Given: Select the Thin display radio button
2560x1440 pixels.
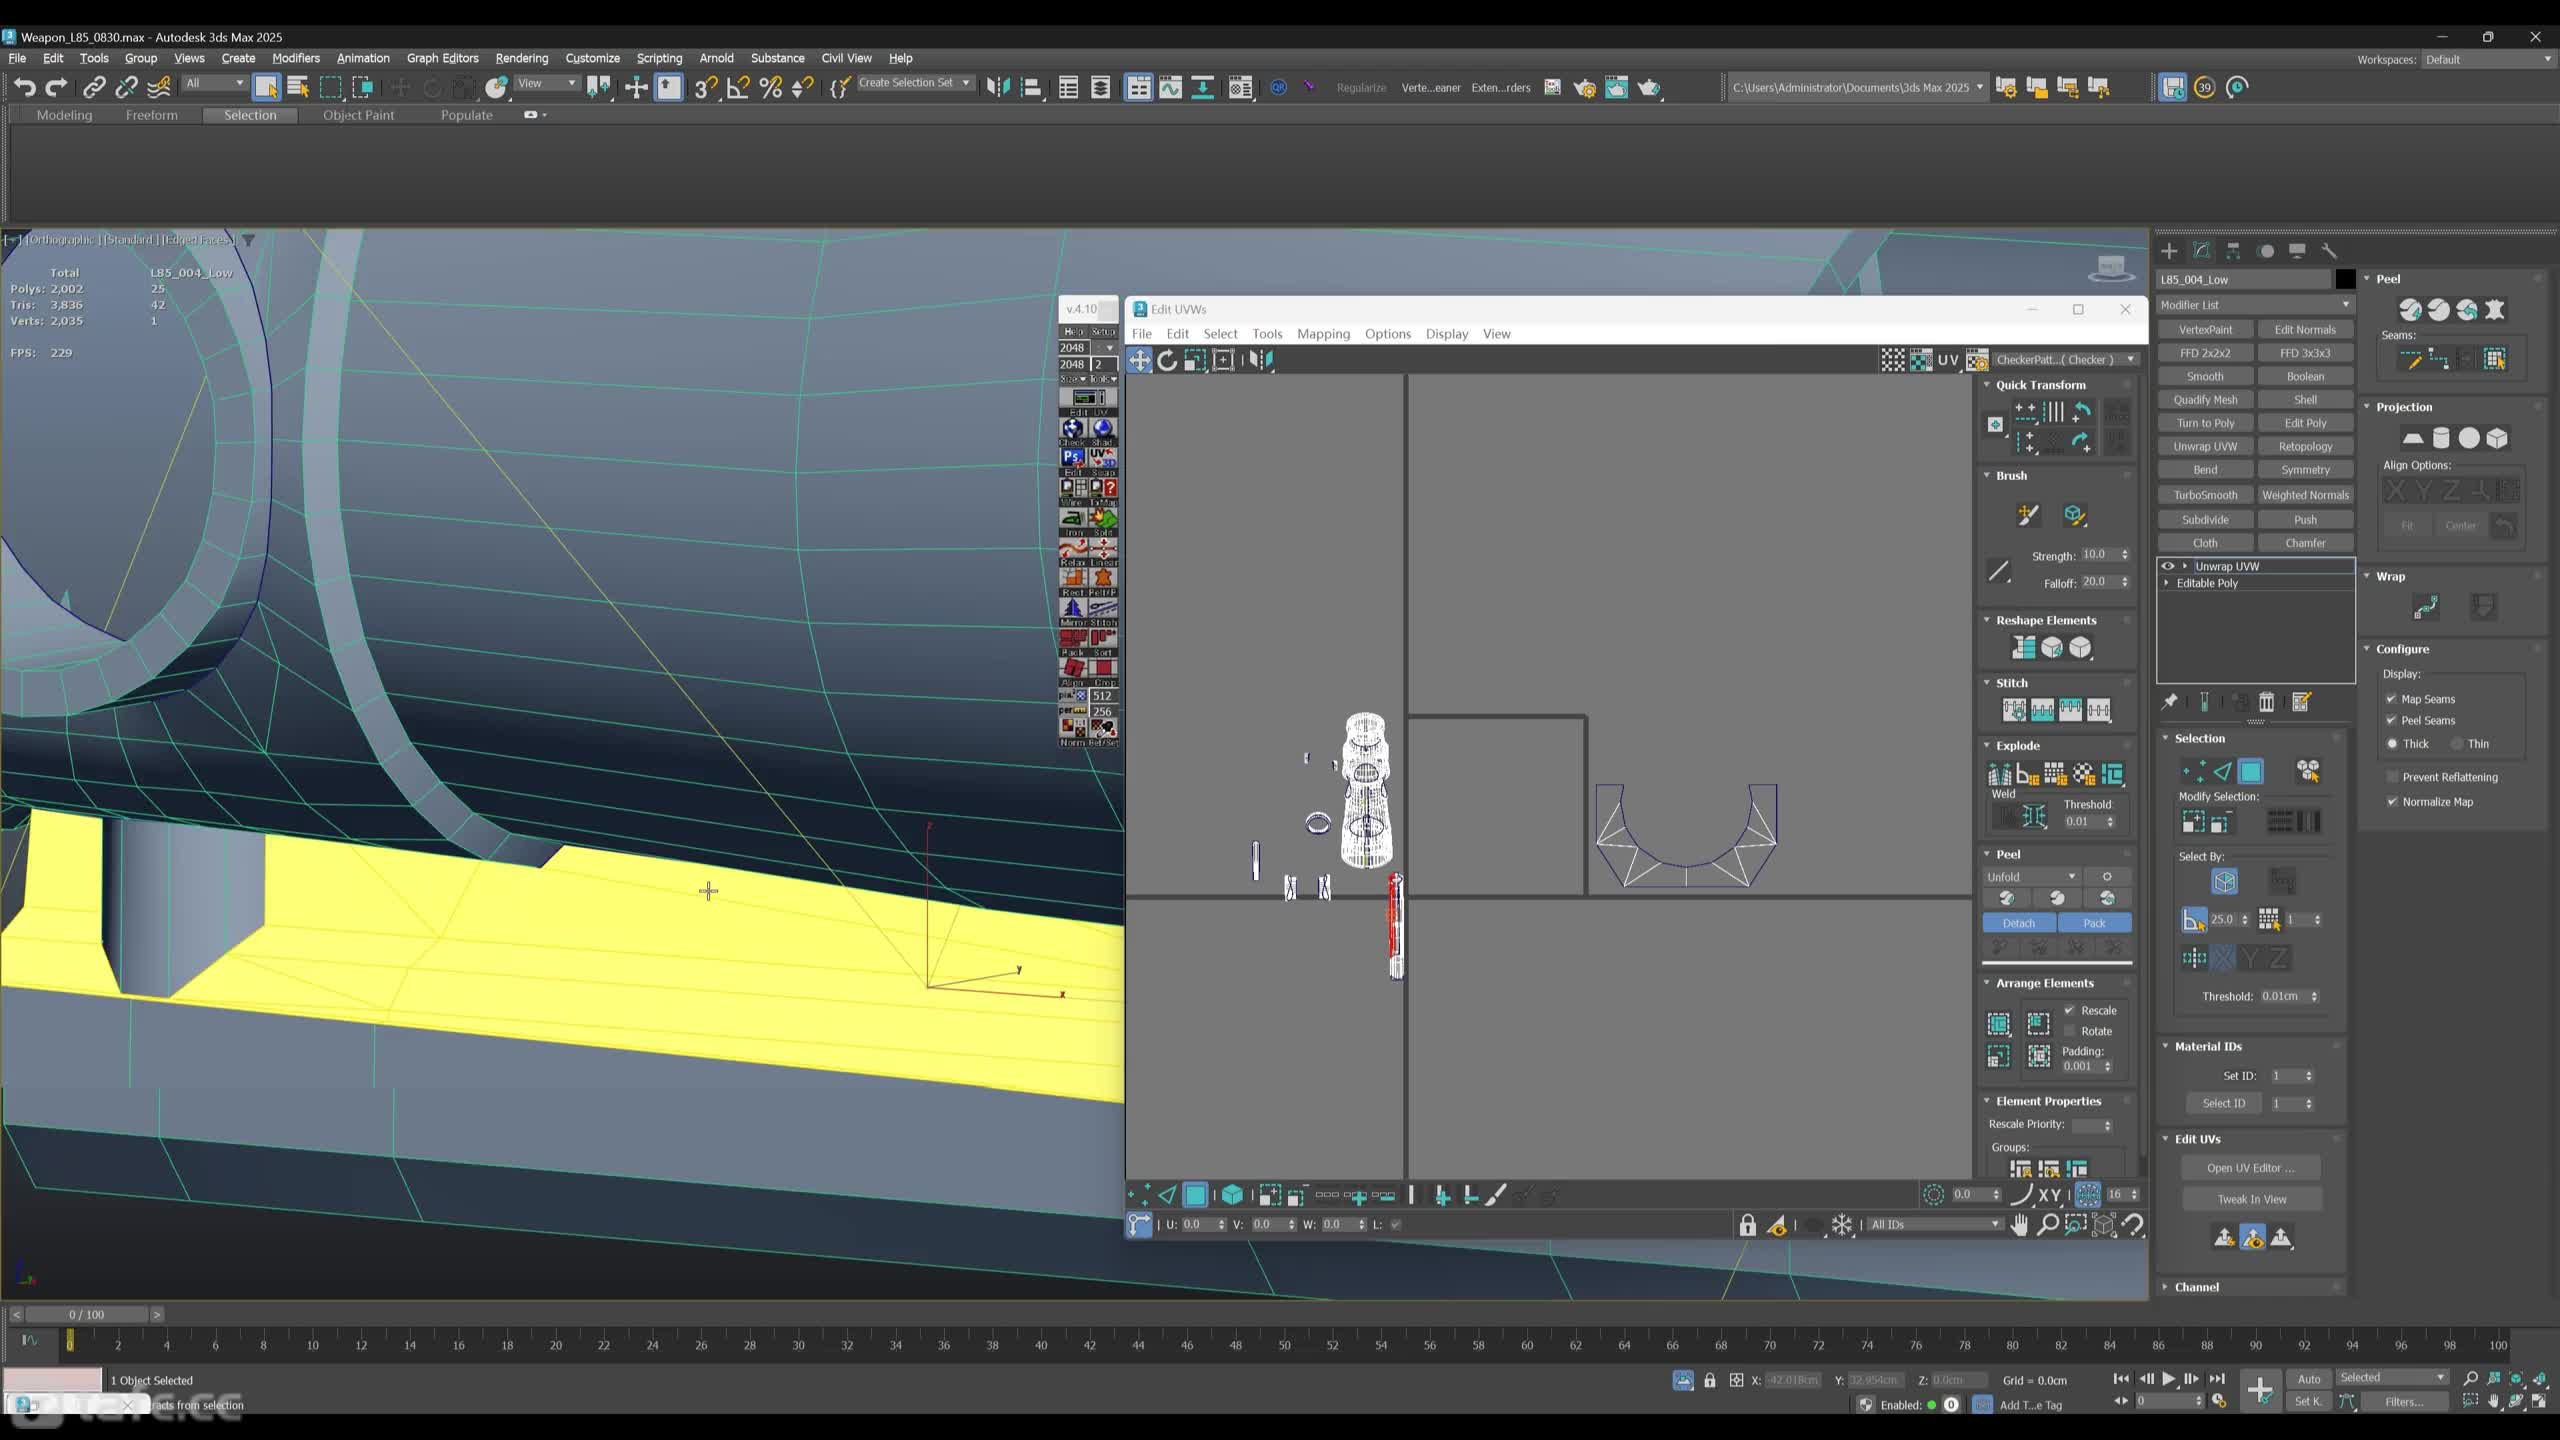Looking at the screenshot, I should (x=2456, y=743).
